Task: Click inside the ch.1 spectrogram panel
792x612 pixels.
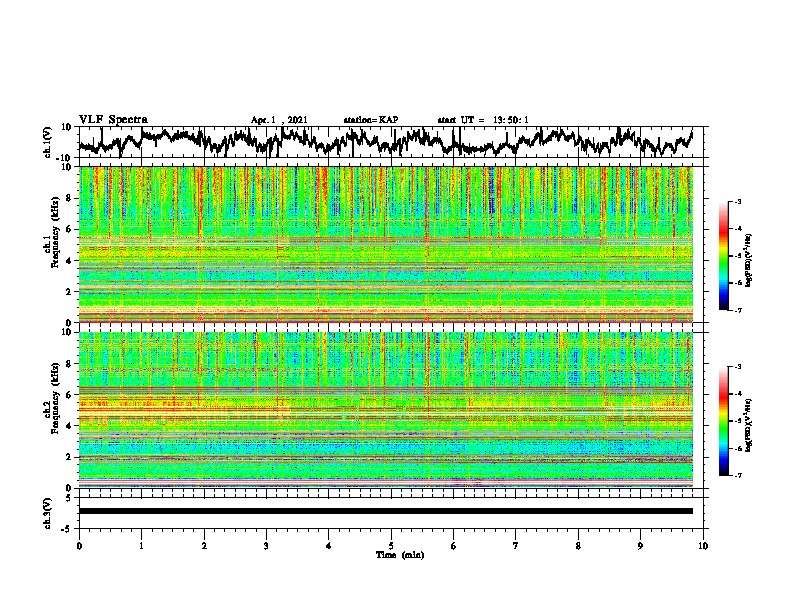Action: pos(385,244)
